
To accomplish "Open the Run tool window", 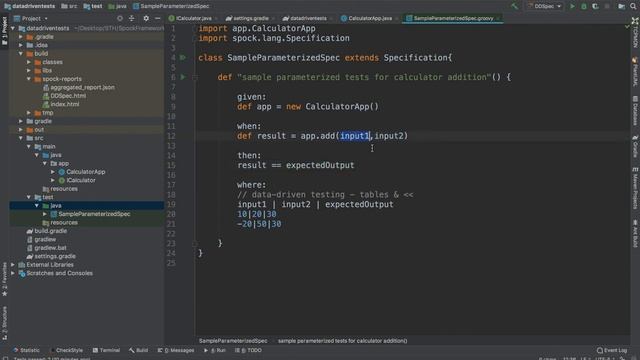I will (x=214, y=350).
